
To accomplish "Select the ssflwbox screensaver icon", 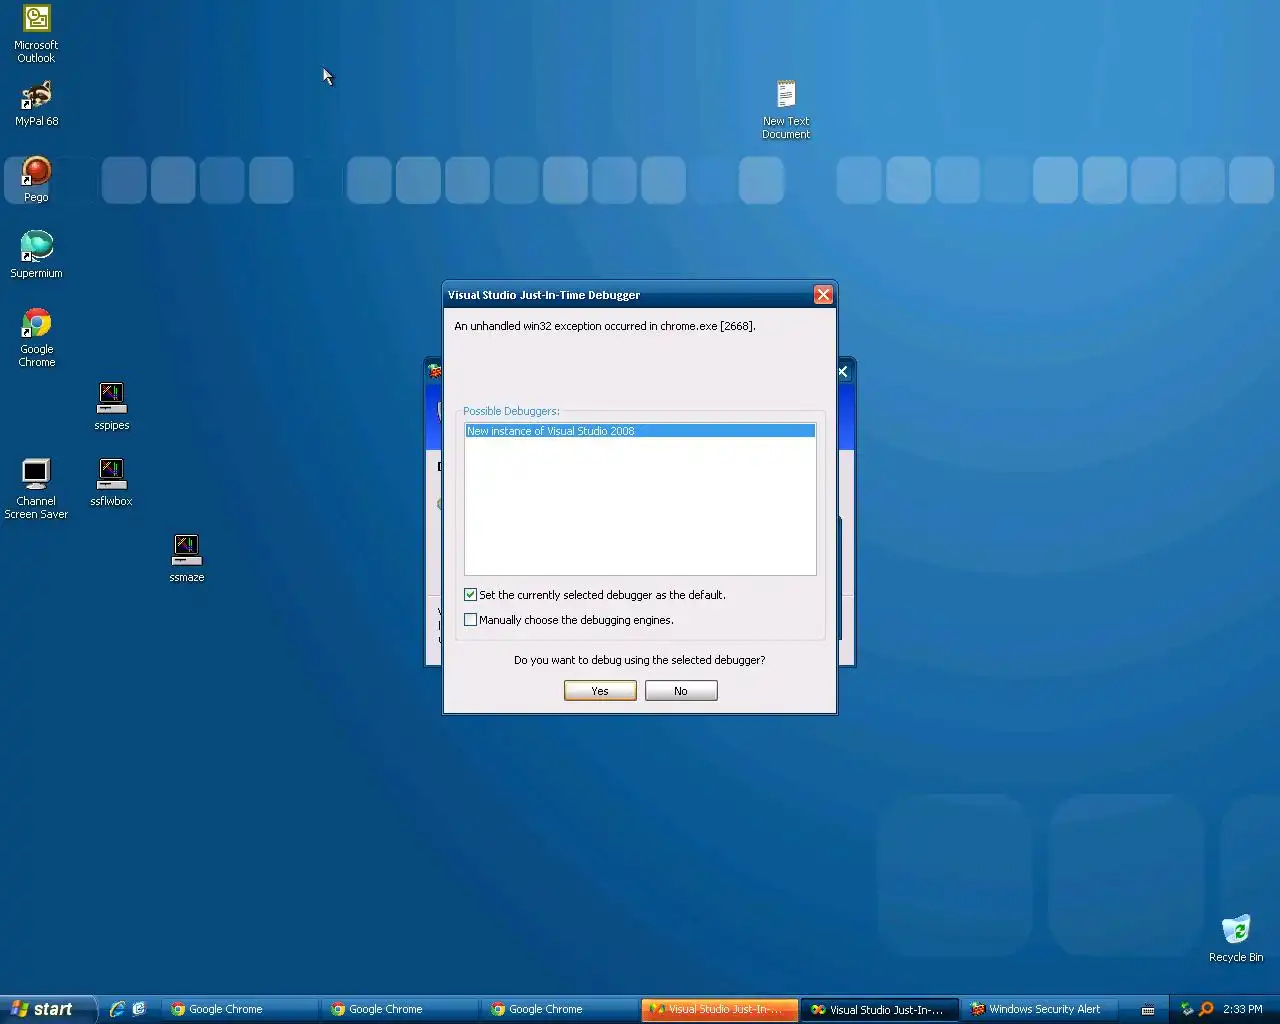I will click(111, 483).
